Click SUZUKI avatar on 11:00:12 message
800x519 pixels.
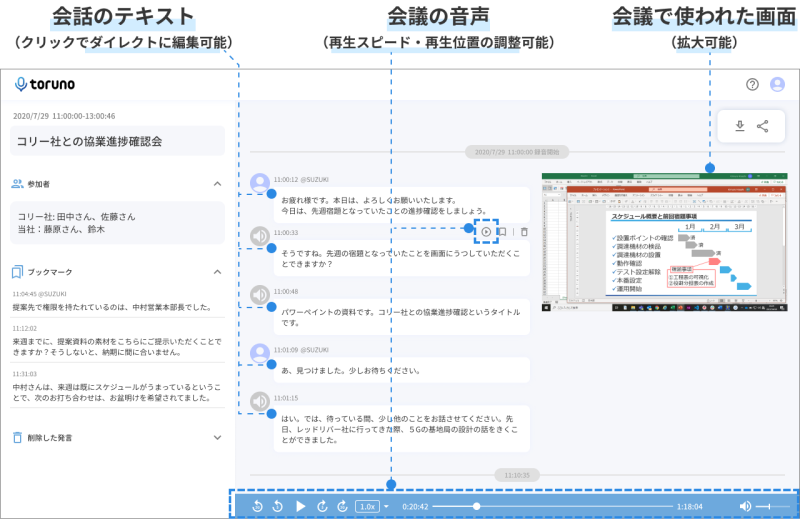(260, 183)
